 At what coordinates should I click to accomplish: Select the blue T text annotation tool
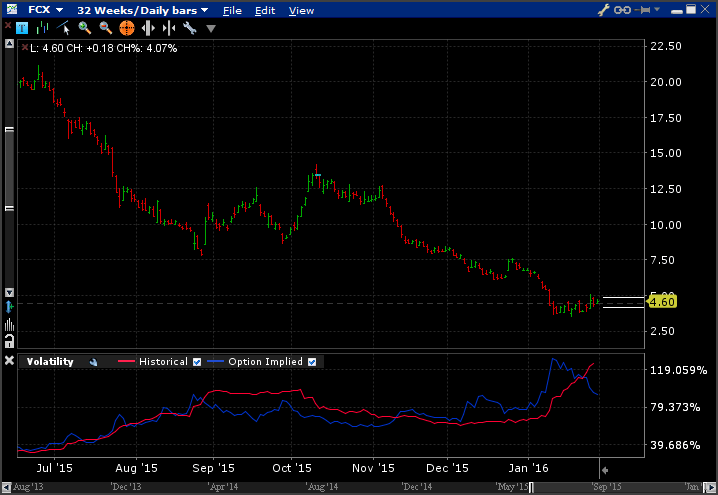coord(22,28)
